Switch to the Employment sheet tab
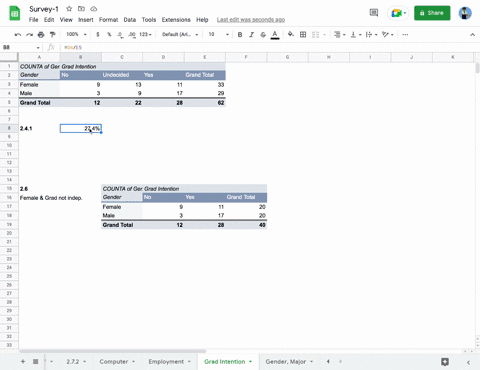Viewport: 480px width, 370px height. [x=166, y=361]
